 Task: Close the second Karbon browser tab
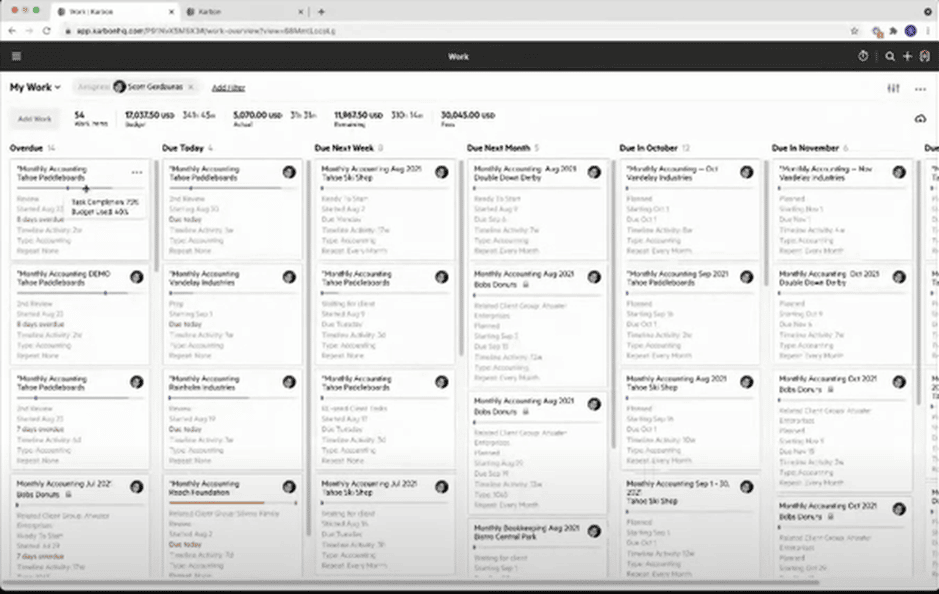301,11
